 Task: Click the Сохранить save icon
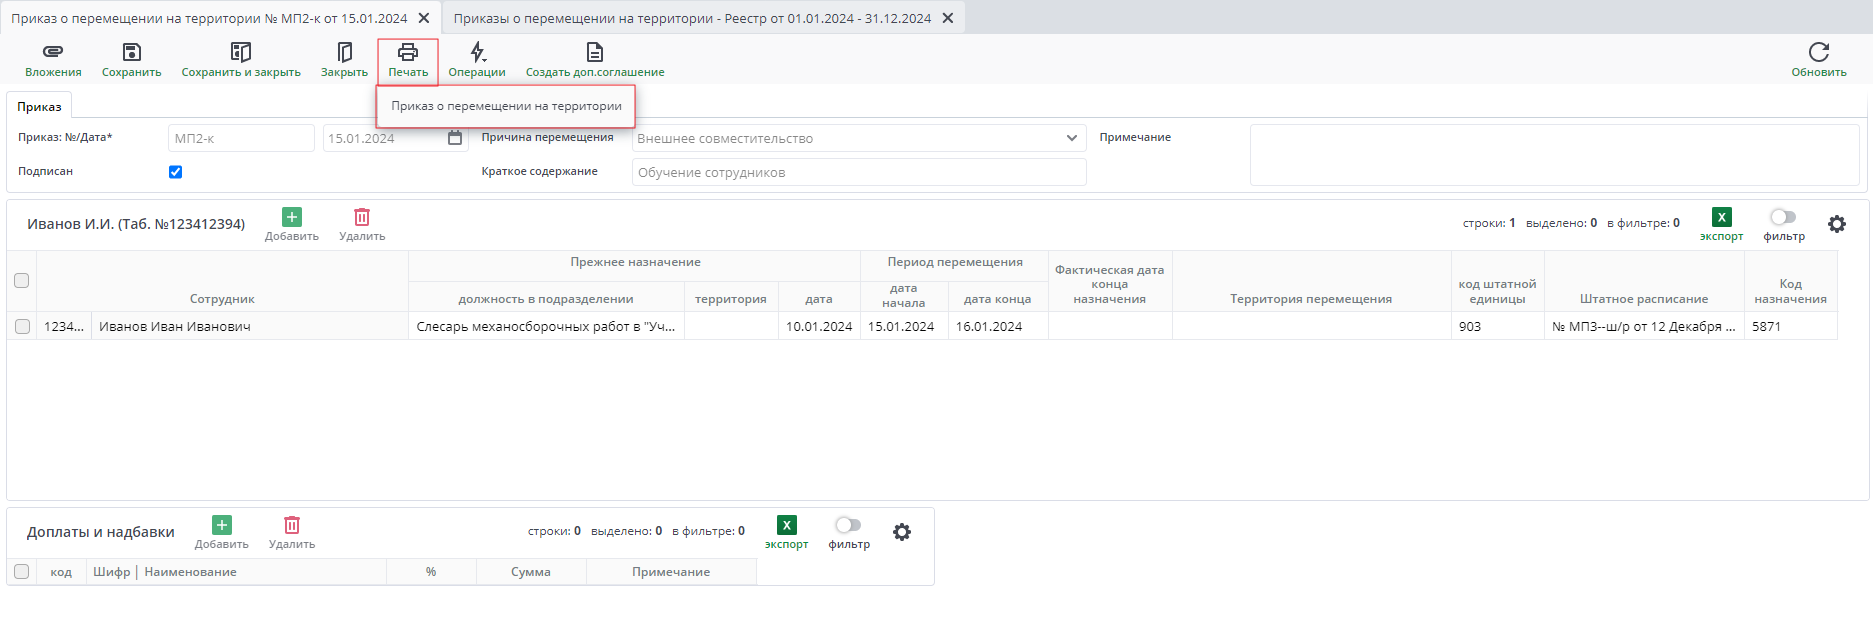pos(131,52)
